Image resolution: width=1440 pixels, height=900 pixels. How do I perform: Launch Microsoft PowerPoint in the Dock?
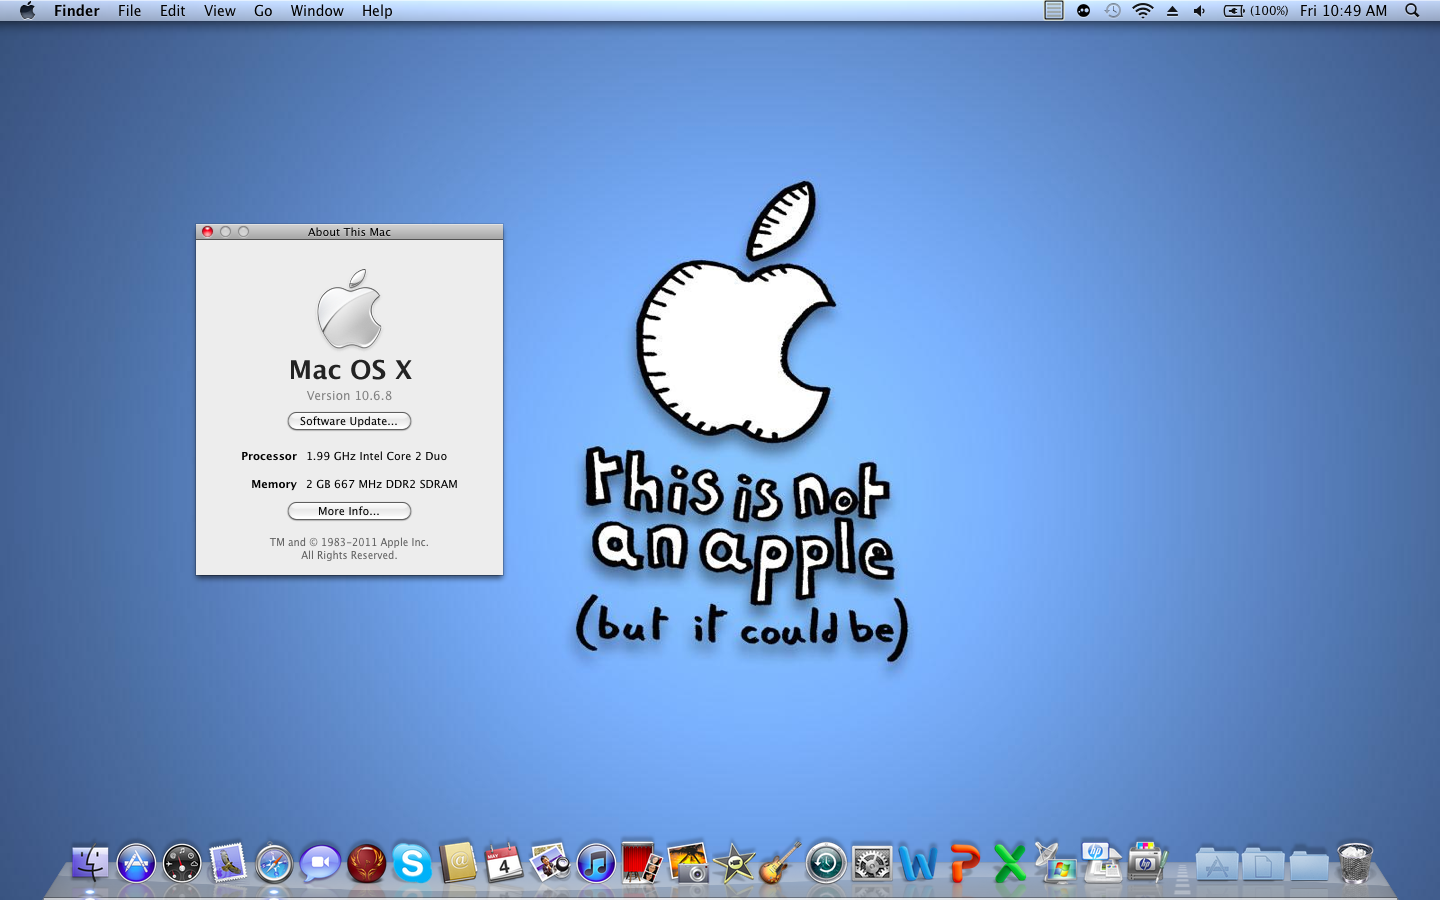(x=964, y=863)
